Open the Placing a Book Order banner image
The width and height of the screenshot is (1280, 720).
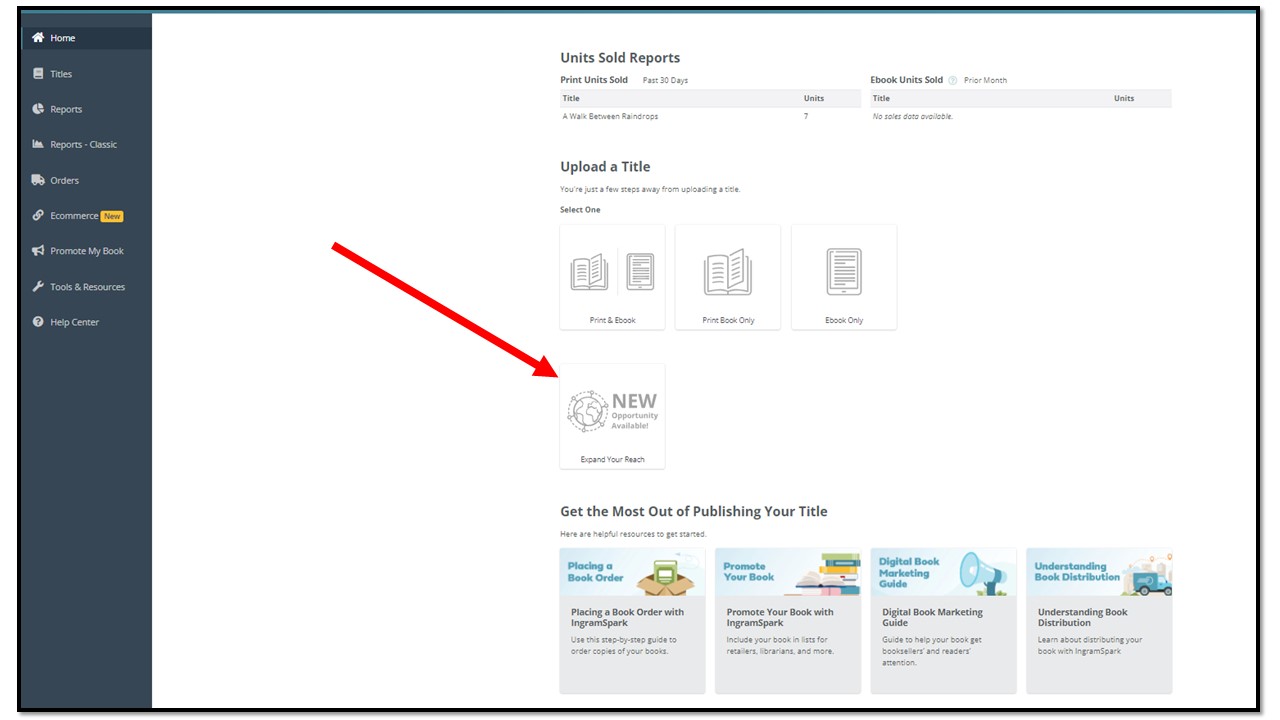632,572
